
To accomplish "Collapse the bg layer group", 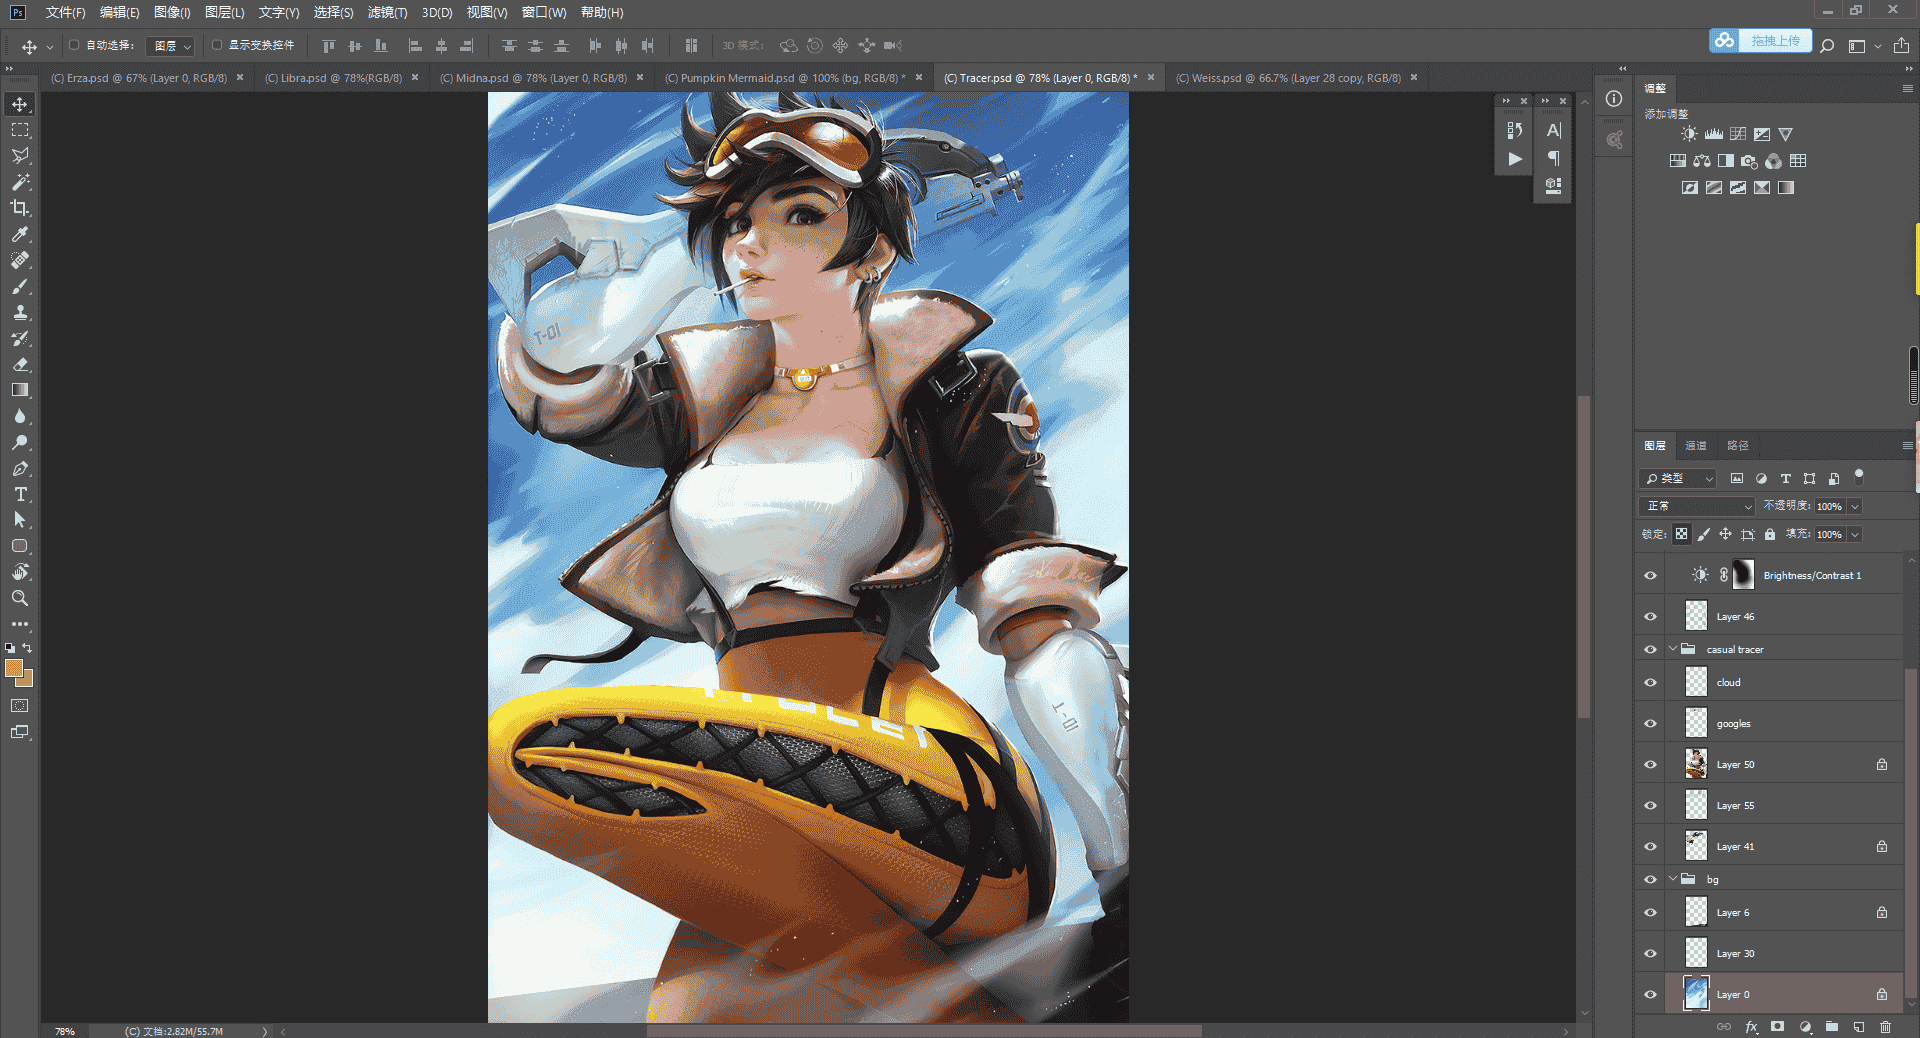I will point(1673,879).
